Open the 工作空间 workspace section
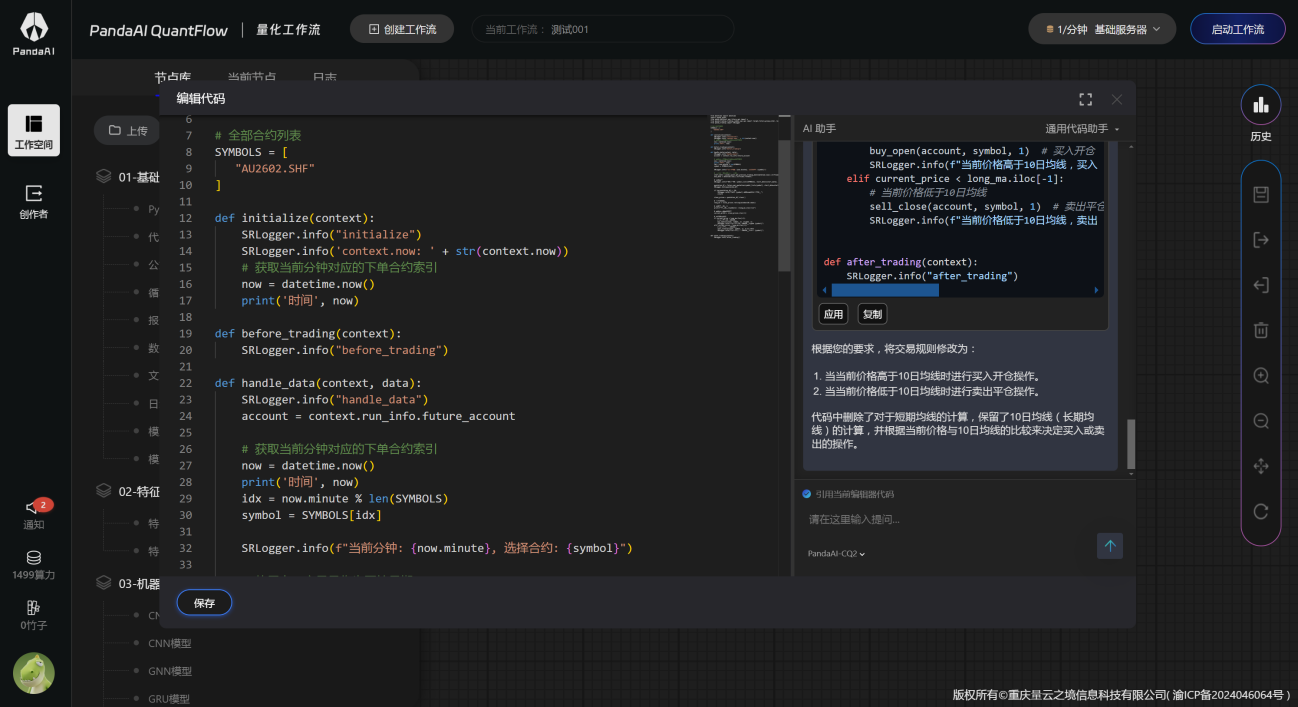This screenshot has width=1298, height=707. click(x=34, y=131)
